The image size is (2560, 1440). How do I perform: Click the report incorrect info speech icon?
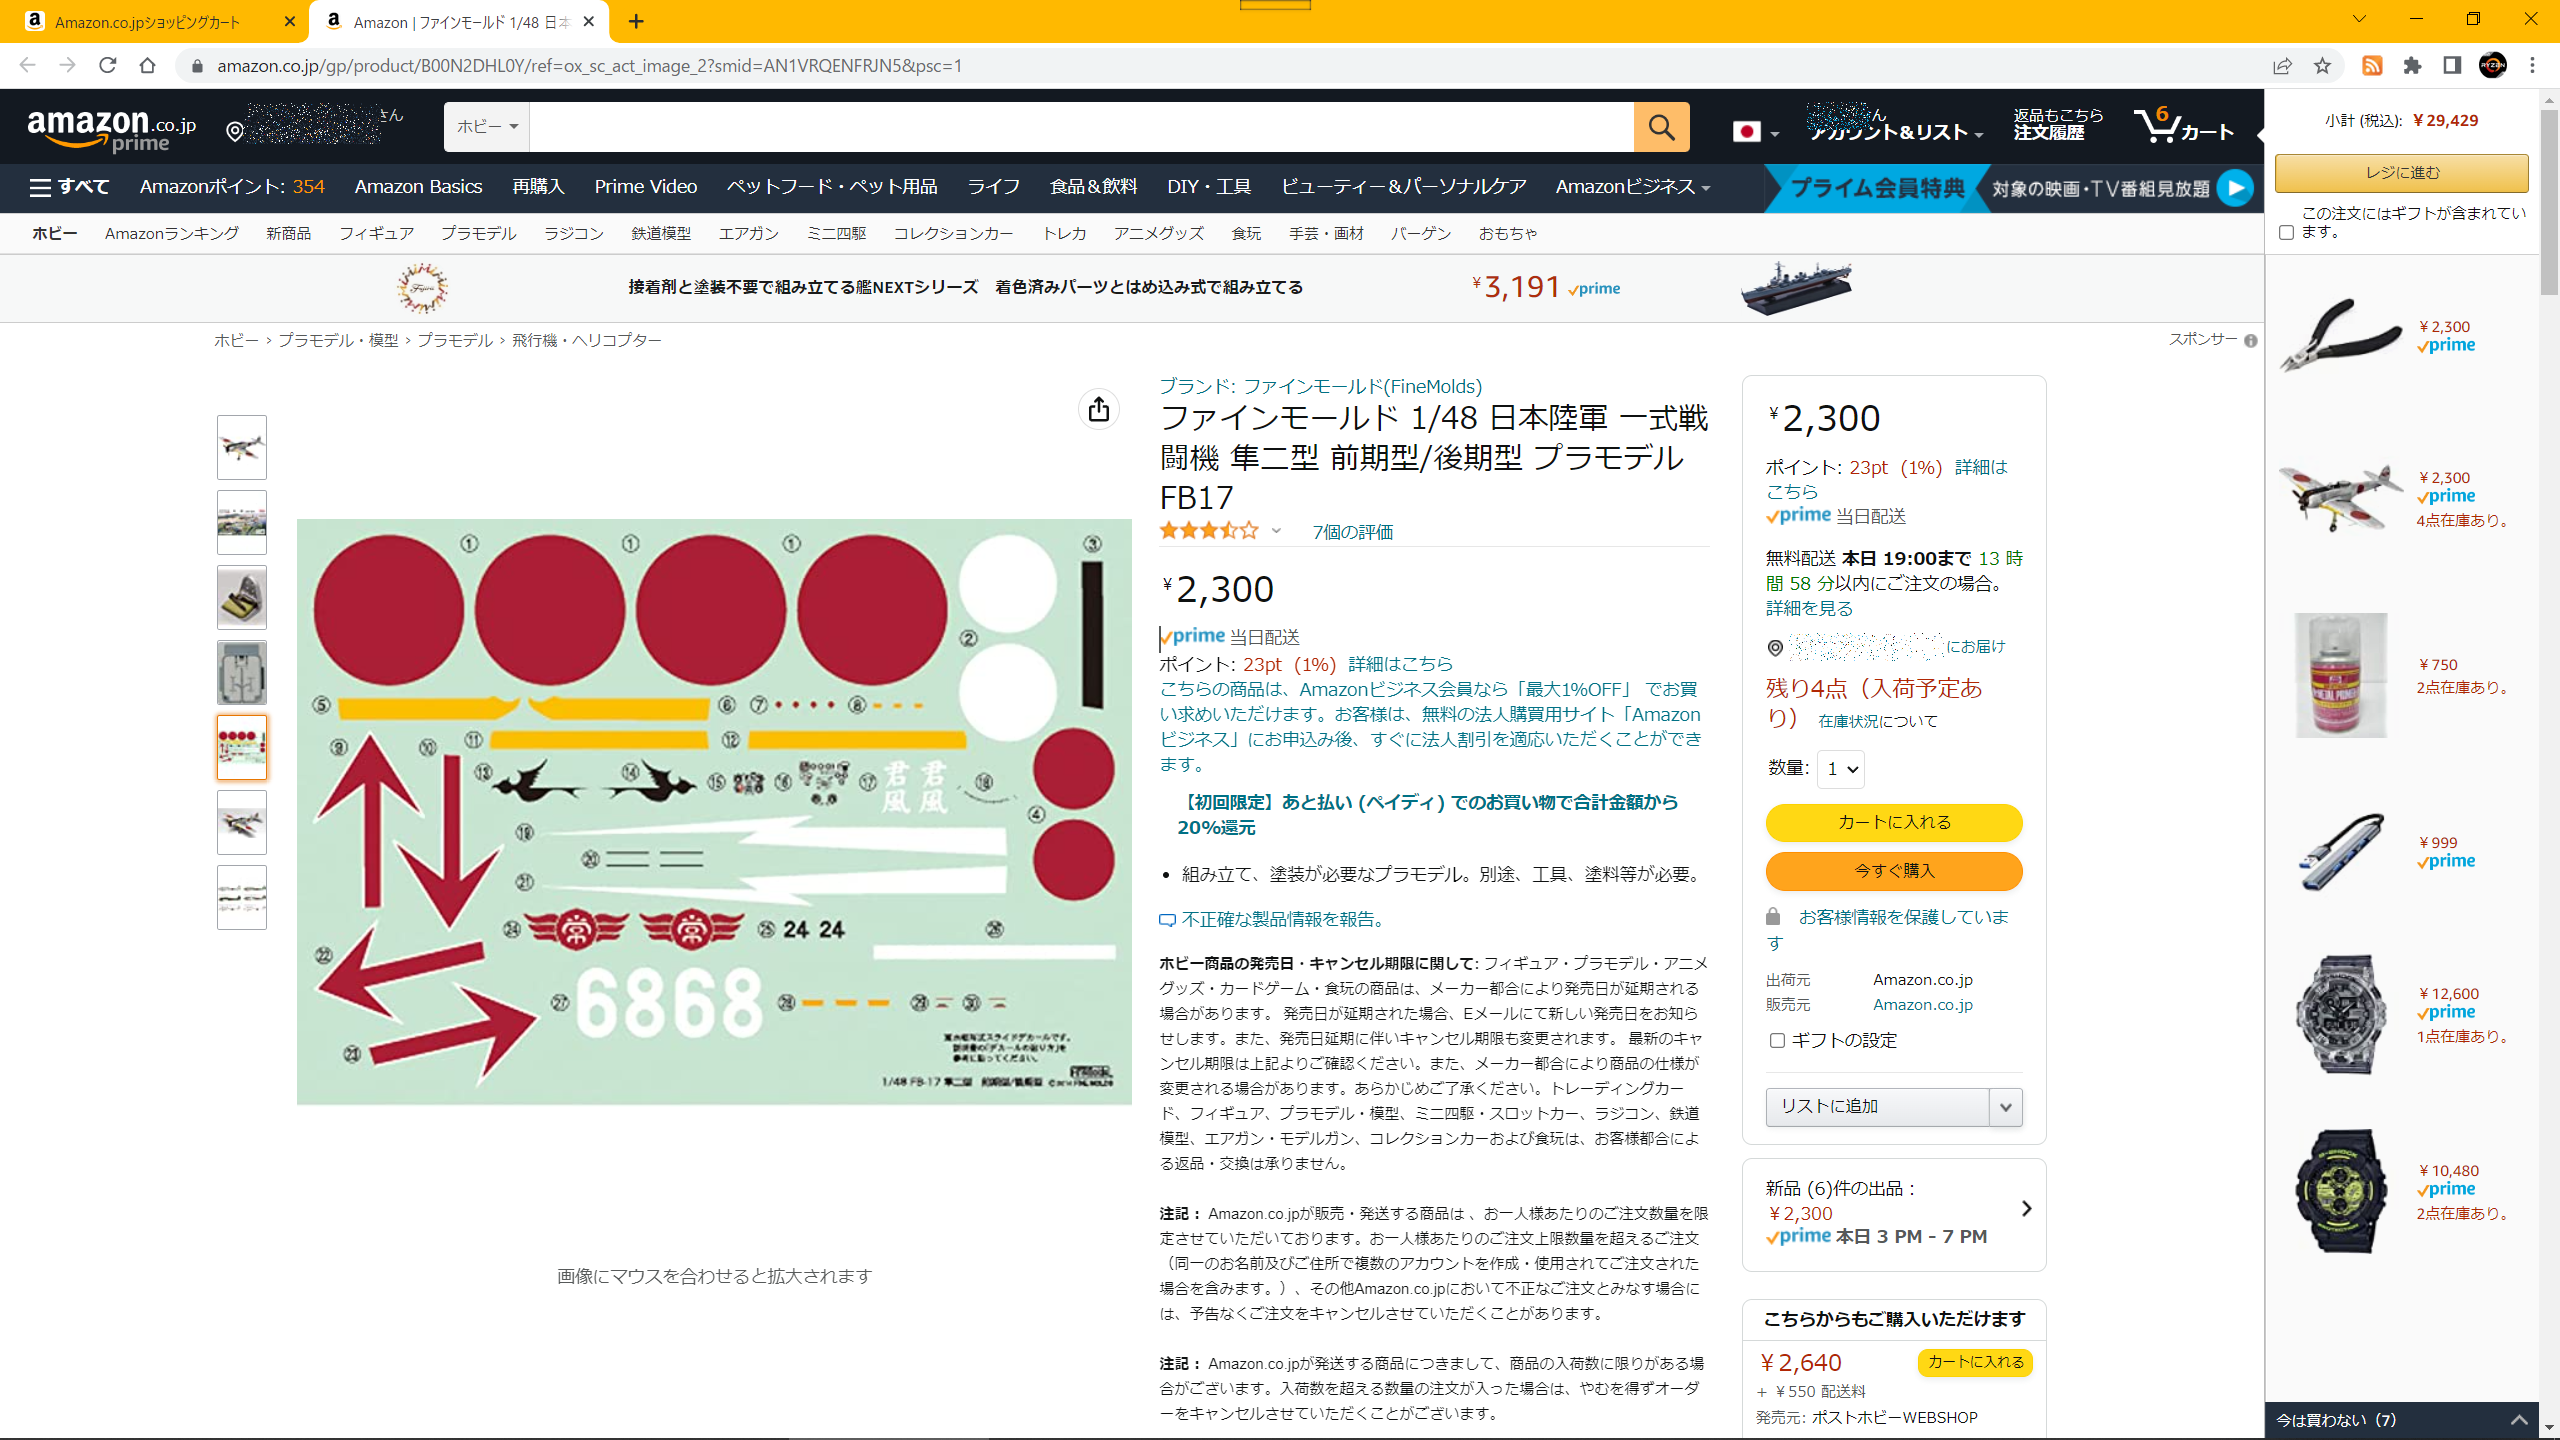tap(1167, 920)
